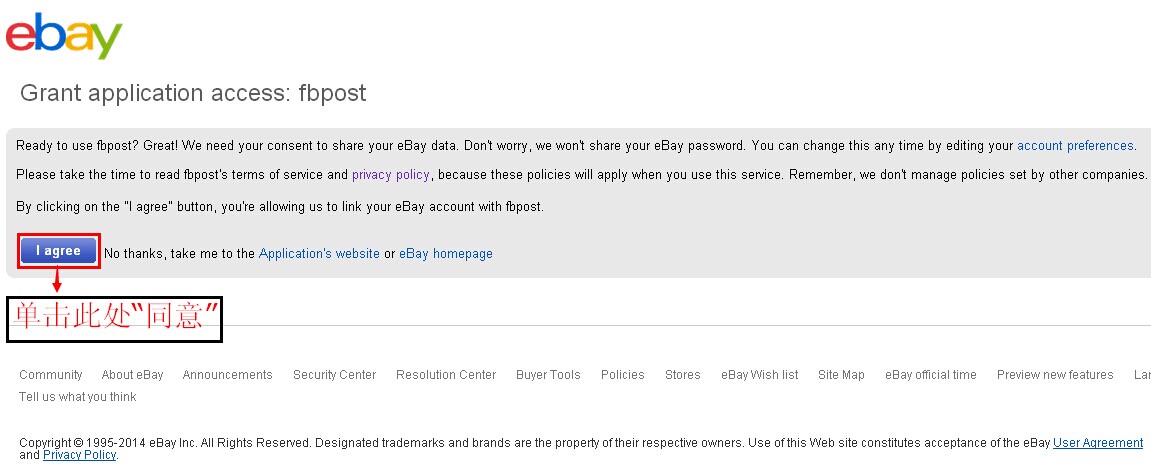Image resolution: width=1151 pixels, height=475 pixels.
Task: Open the Resolution Center link
Action: 446,375
